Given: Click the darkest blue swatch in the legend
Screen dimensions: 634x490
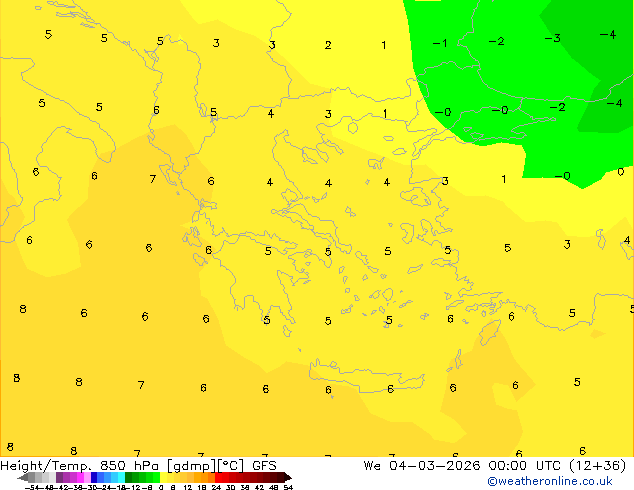Looking at the screenshot, I should [x=94, y=477].
